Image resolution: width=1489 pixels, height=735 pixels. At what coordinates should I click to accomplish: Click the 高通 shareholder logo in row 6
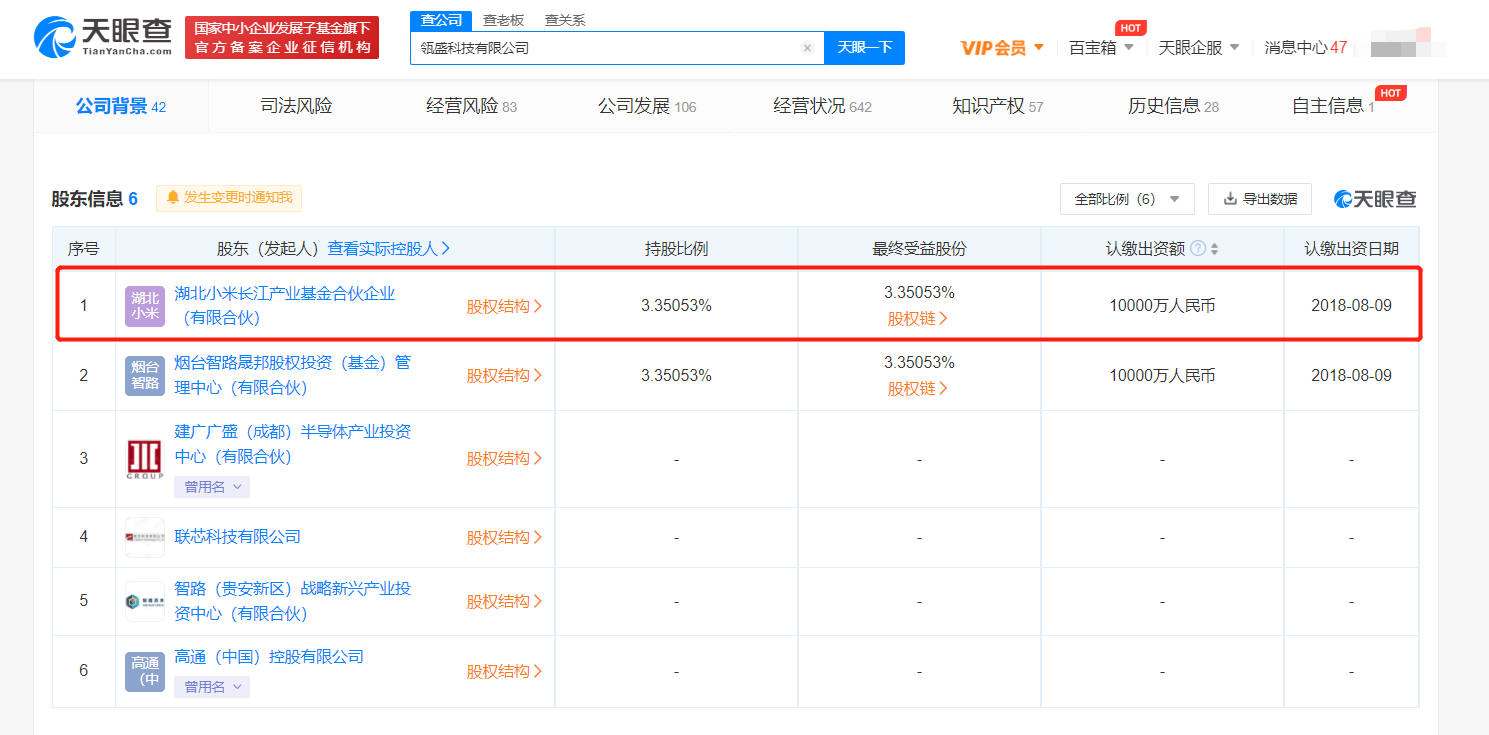[145, 671]
